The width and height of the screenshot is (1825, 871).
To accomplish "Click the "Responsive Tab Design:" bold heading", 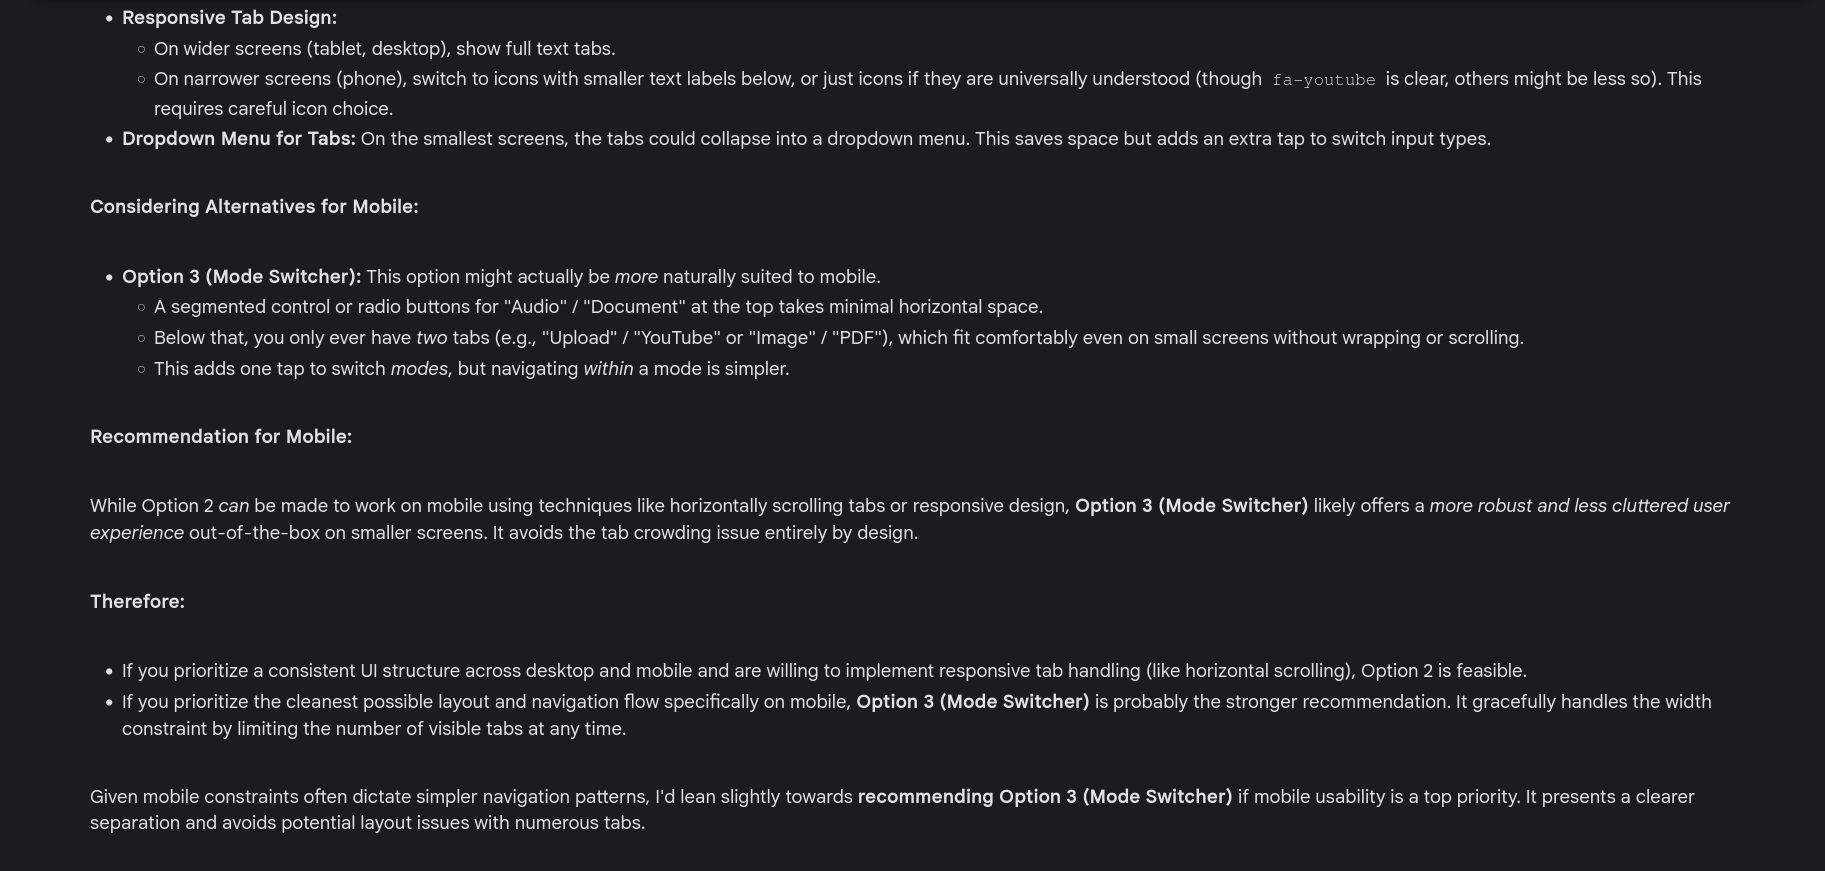I will click(x=229, y=18).
